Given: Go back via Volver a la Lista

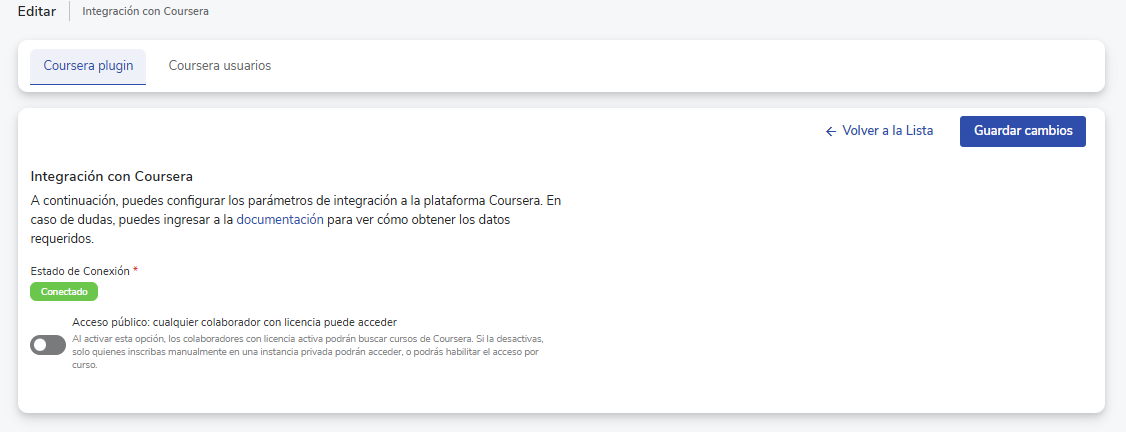Looking at the screenshot, I should pyautogui.click(x=887, y=131).
